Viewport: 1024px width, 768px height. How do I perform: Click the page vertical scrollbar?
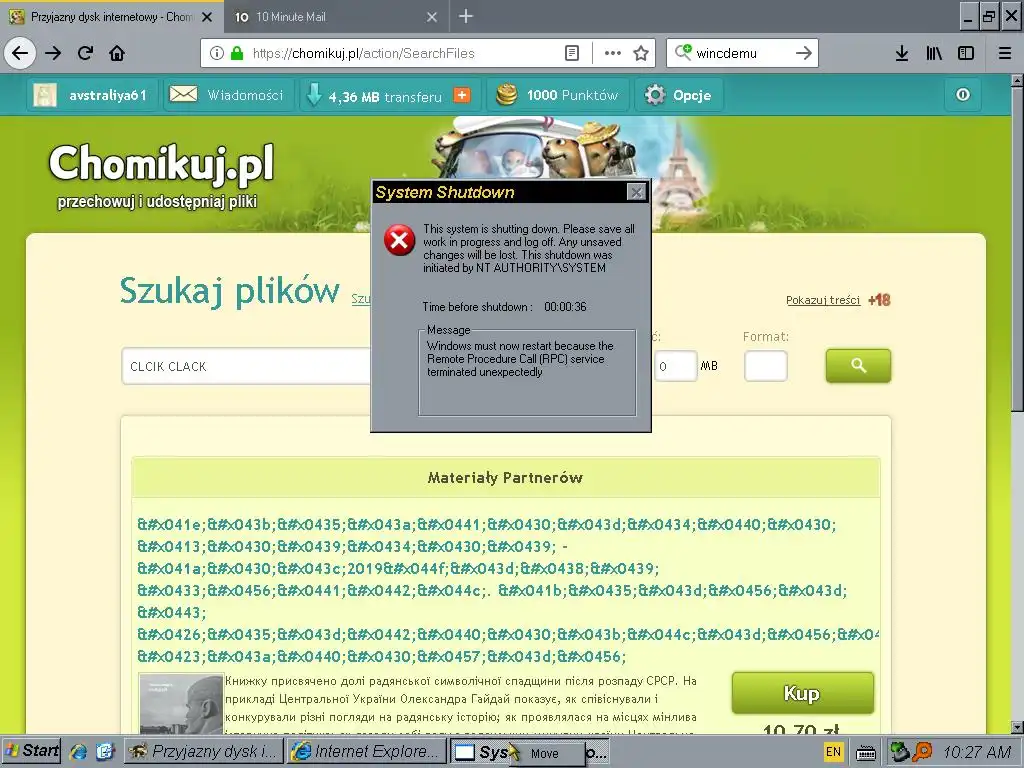[1017, 248]
